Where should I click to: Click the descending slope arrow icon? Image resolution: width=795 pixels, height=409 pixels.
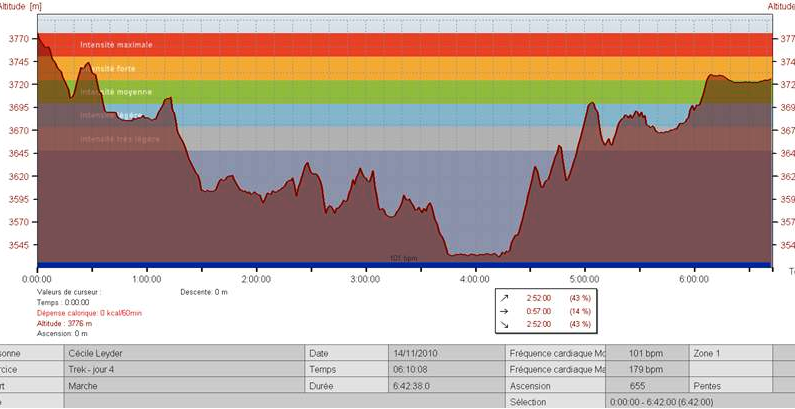coord(504,324)
